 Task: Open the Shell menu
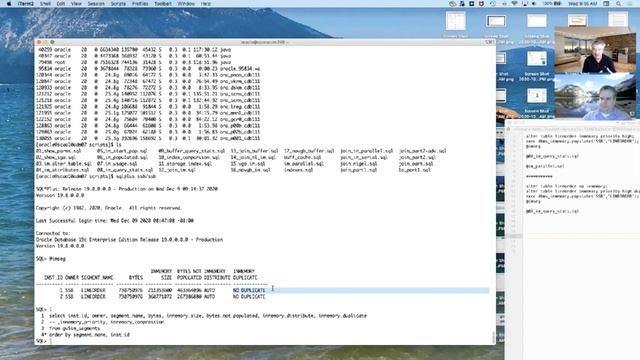point(45,4)
